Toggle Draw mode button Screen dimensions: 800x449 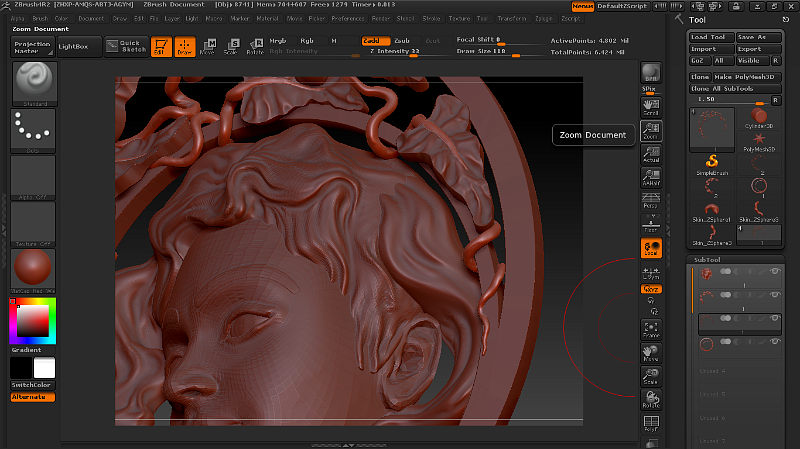(x=185, y=46)
